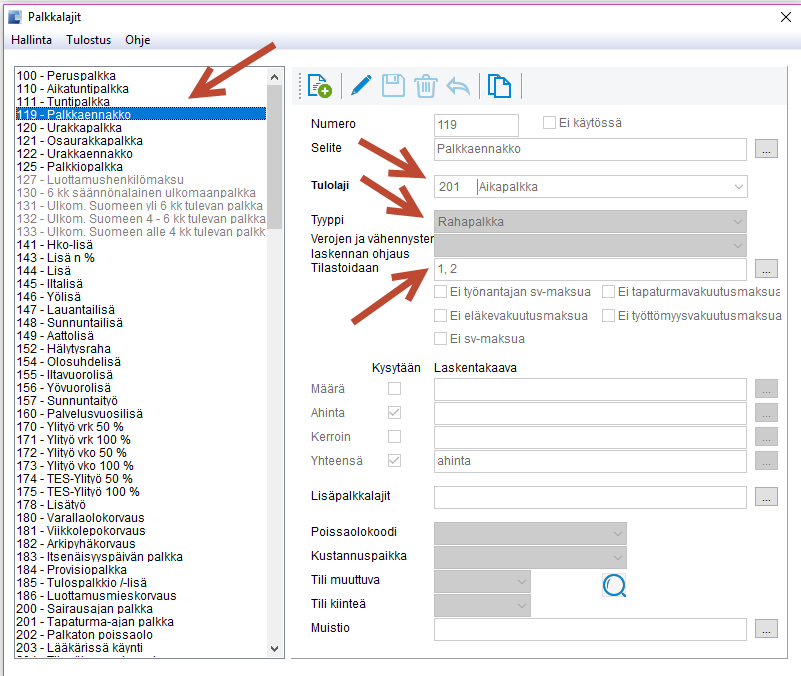Screen dimensions: 801x676
Task: Check Ei eläkevakuutusmaksua option
Action: [x=441, y=315]
